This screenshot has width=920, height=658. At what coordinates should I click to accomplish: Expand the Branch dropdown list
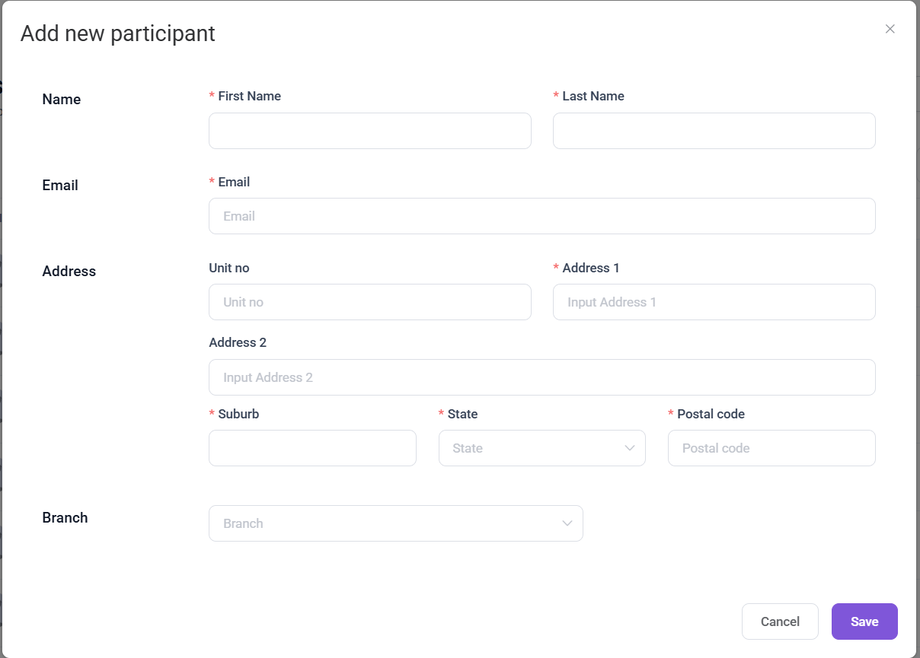point(396,523)
